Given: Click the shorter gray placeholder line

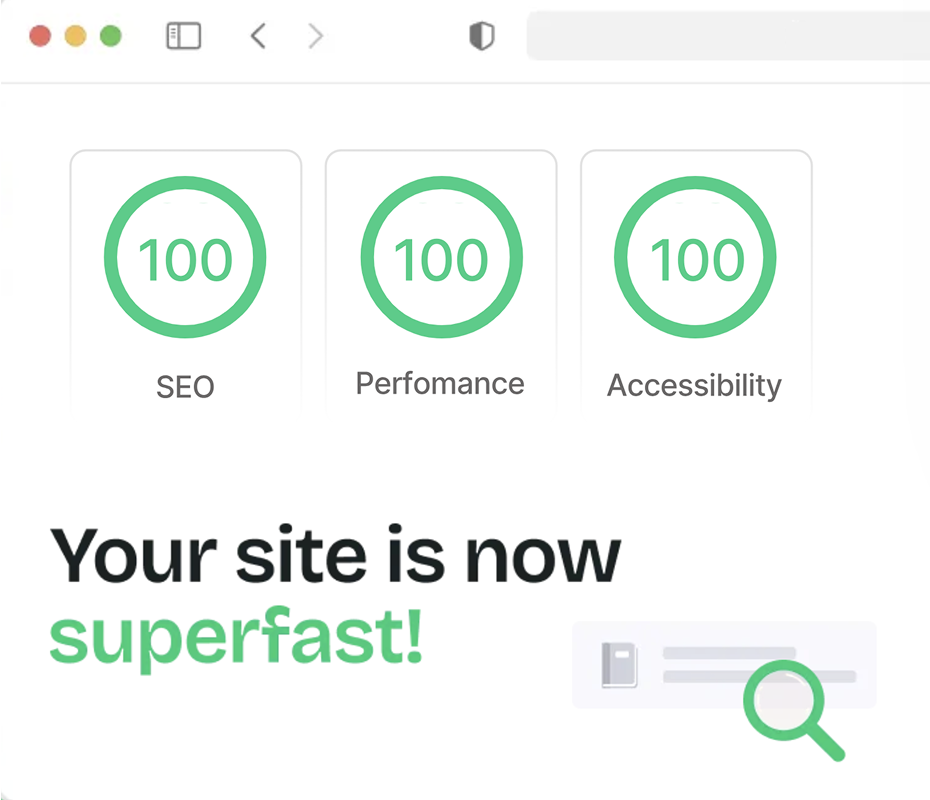Looking at the screenshot, I should 729,653.
